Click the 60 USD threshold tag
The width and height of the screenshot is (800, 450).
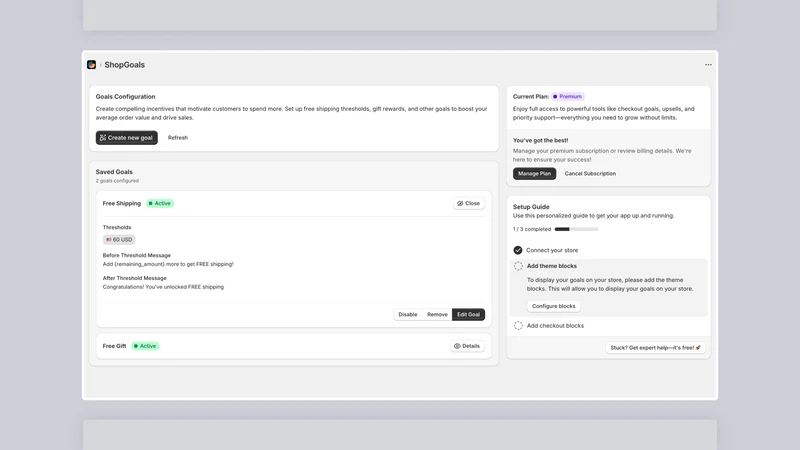point(119,239)
